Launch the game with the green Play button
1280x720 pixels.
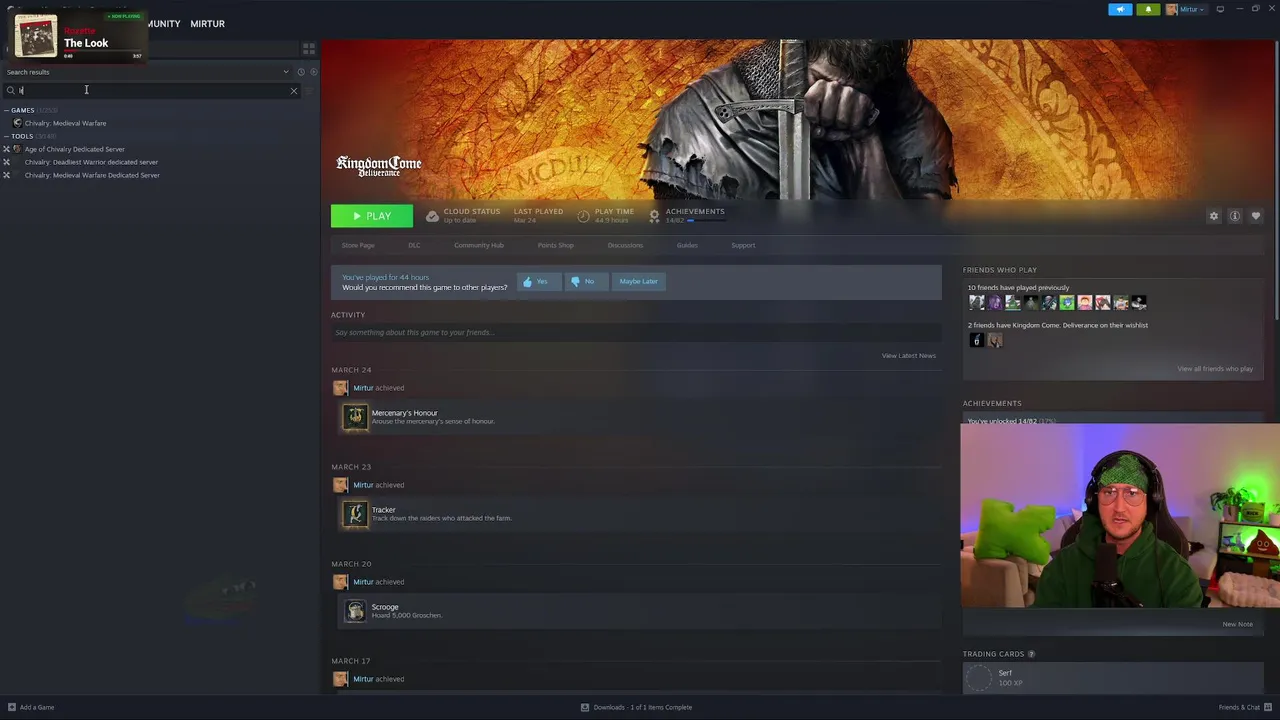click(x=372, y=216)
